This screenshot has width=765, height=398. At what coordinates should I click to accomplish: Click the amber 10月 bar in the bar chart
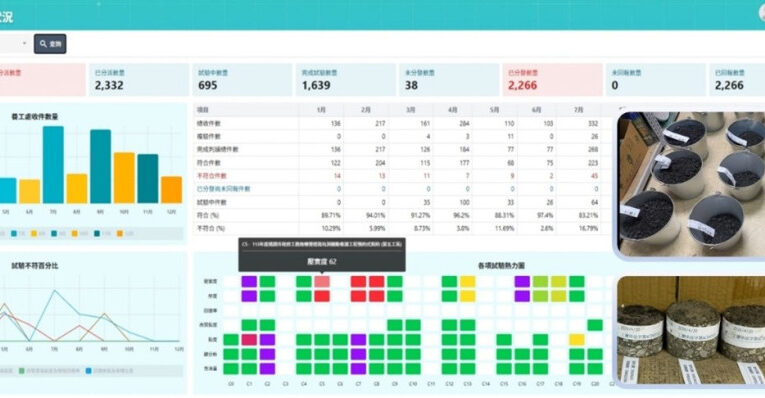[x=124, y=178]
